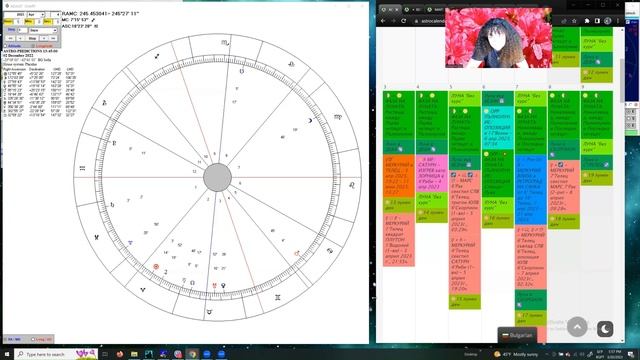Open the browser side panel icon
Screen dimensions: 640x360
pos(597,20)
